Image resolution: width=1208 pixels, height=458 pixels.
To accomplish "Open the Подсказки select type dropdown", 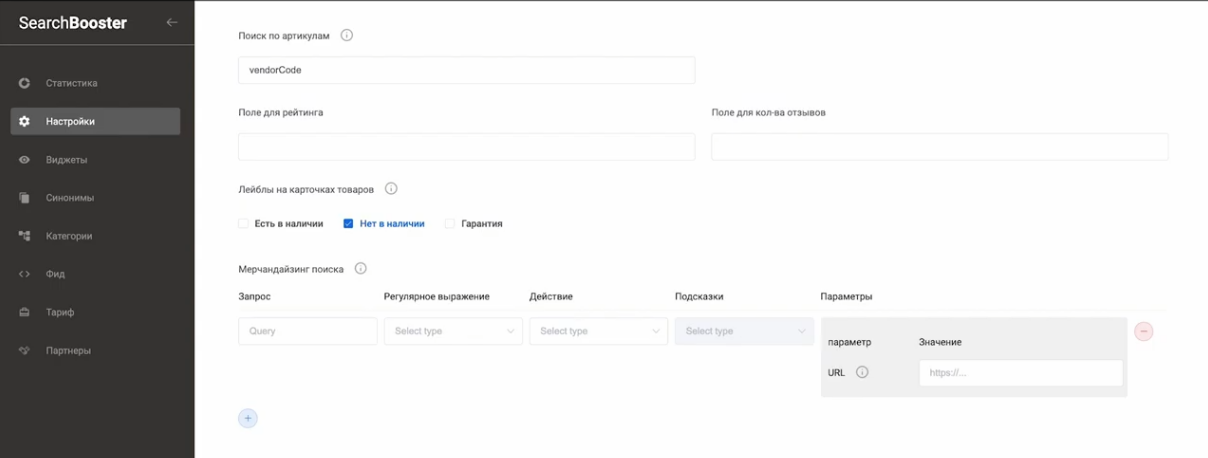I will point(744,331).
